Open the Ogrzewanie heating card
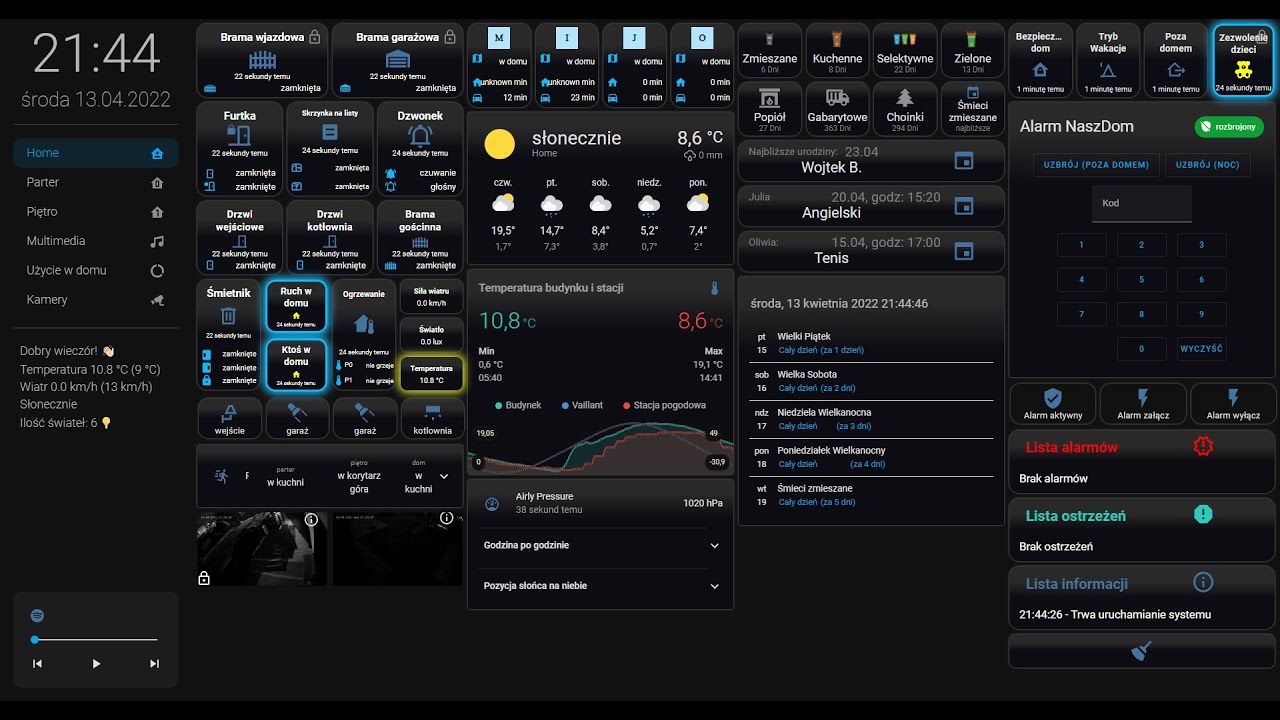Viewport: 1280px width, 720px height. (364, 337)
